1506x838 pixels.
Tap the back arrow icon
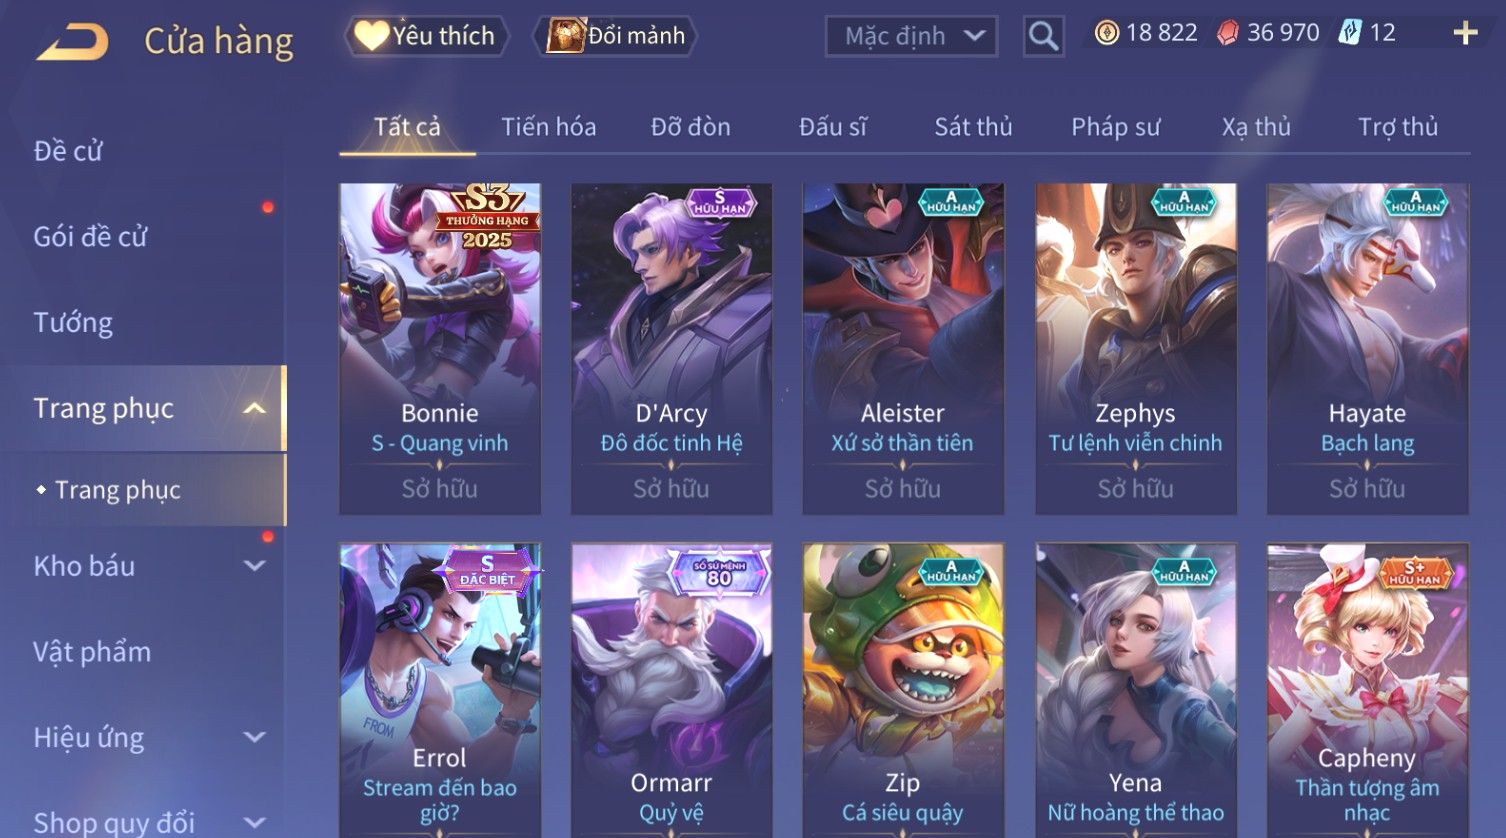tap(72, 42)
